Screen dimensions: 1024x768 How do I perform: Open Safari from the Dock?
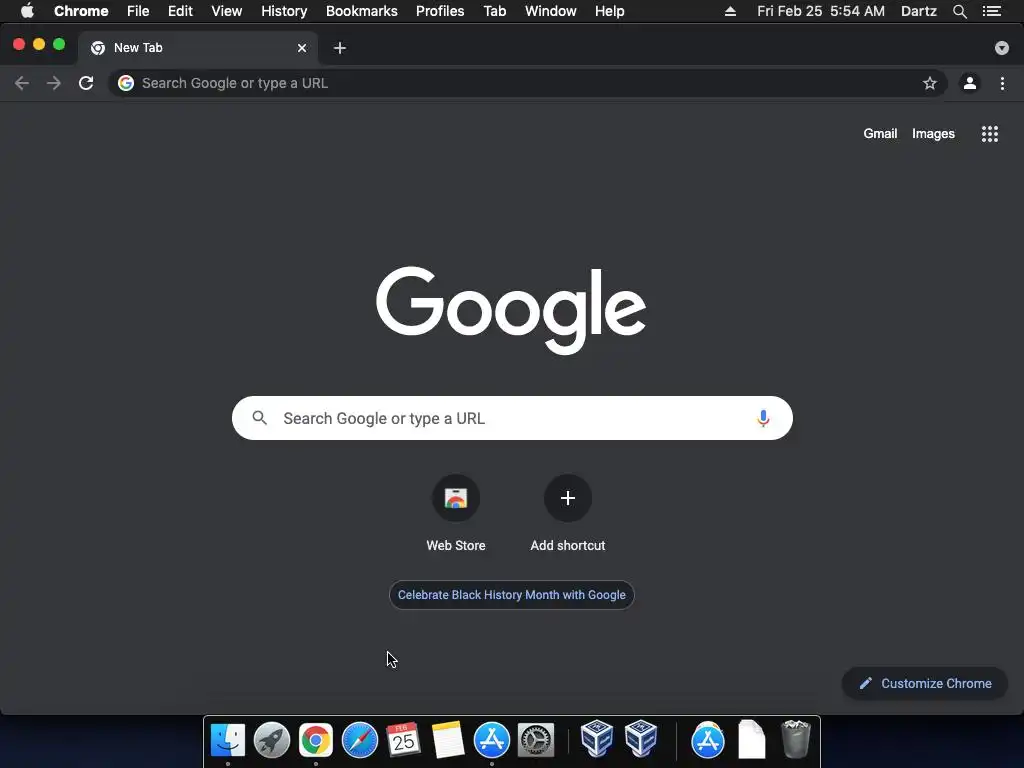click(360, 740)
